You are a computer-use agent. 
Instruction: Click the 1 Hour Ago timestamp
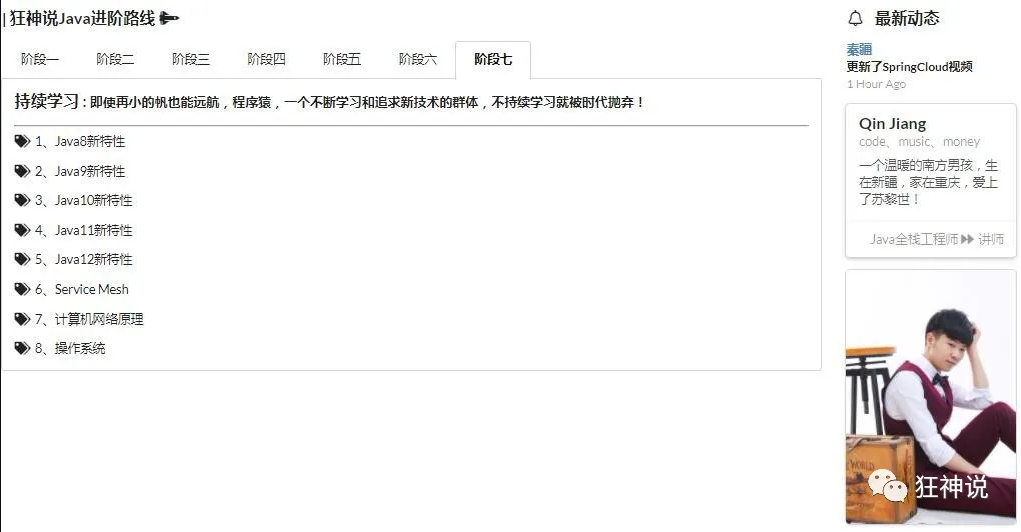tap(876, 84)
